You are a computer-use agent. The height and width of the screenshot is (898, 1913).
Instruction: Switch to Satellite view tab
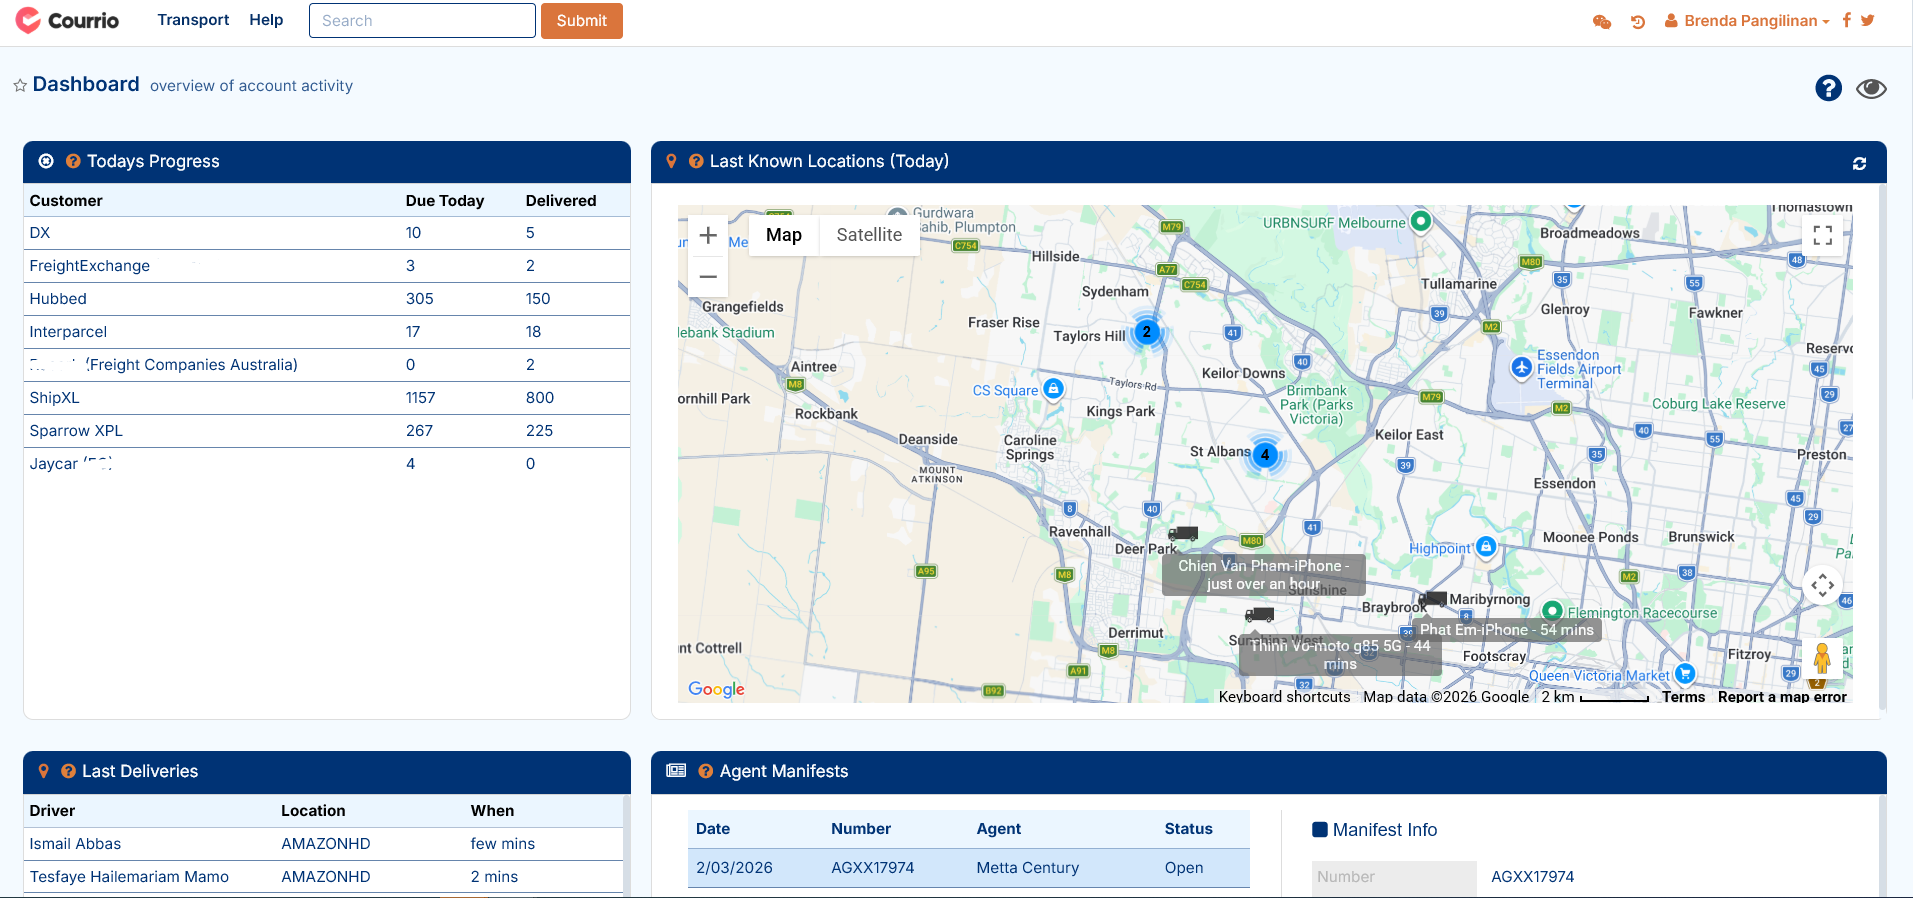[x=869, y=235]
